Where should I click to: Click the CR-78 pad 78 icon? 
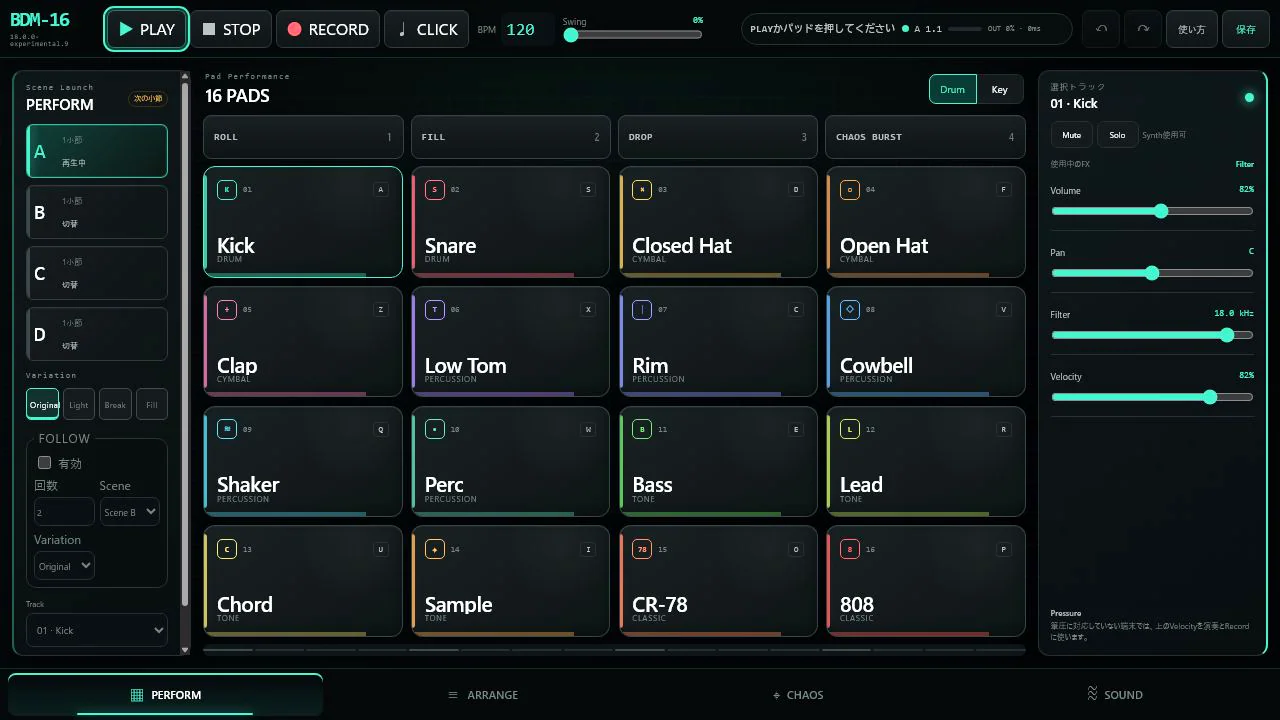point(642,549)
